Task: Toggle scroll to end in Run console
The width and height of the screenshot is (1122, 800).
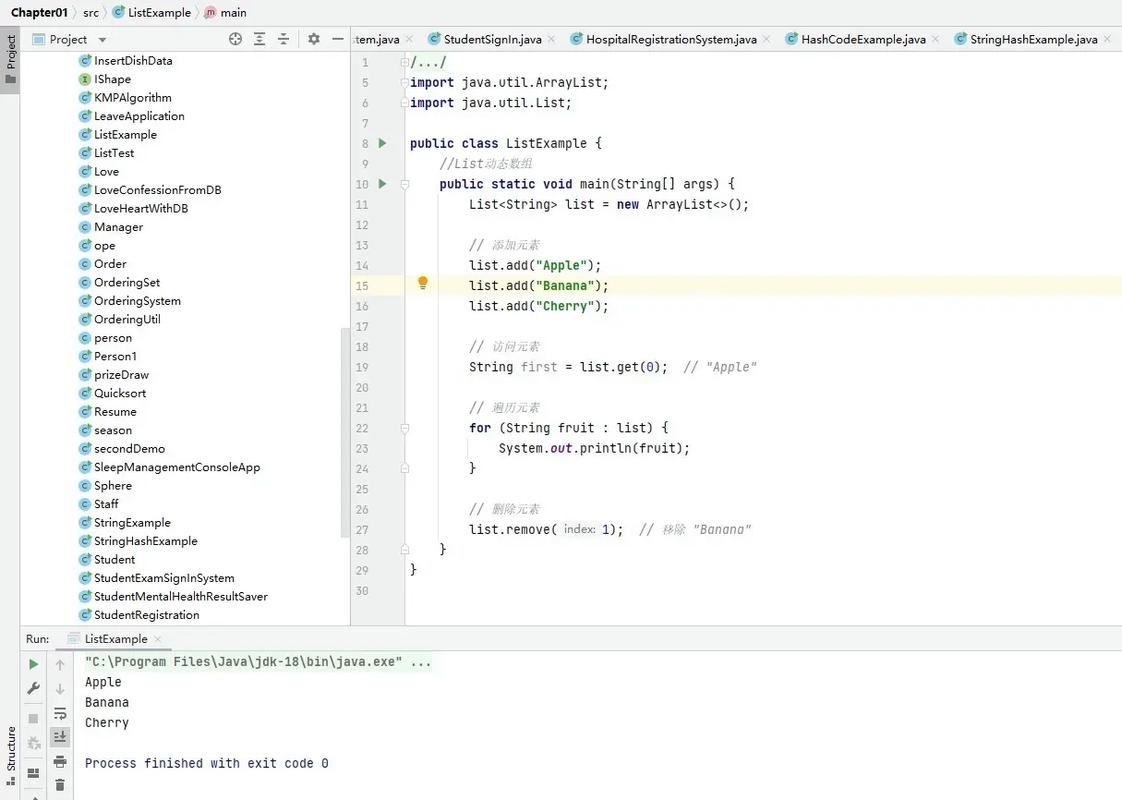Action: pyautogui.click(x=60, y=737)
